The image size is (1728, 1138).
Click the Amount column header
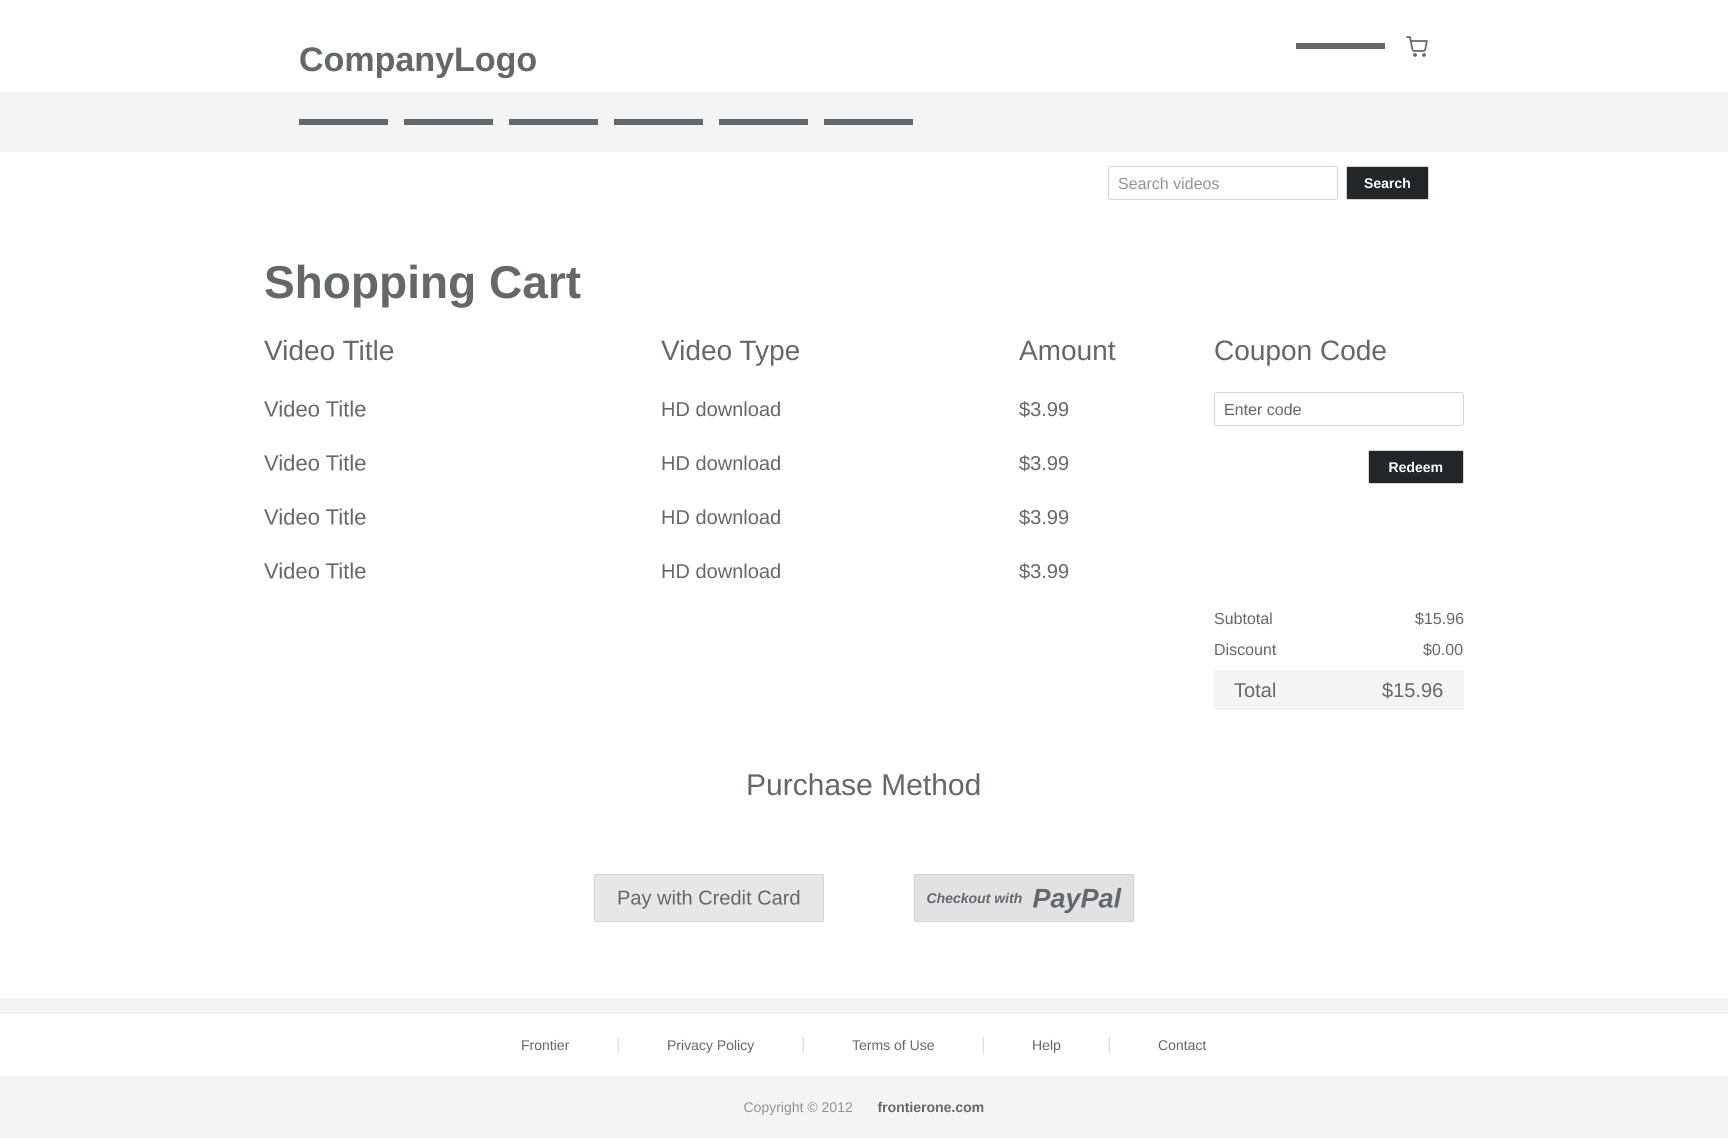tap(1067, 351)
